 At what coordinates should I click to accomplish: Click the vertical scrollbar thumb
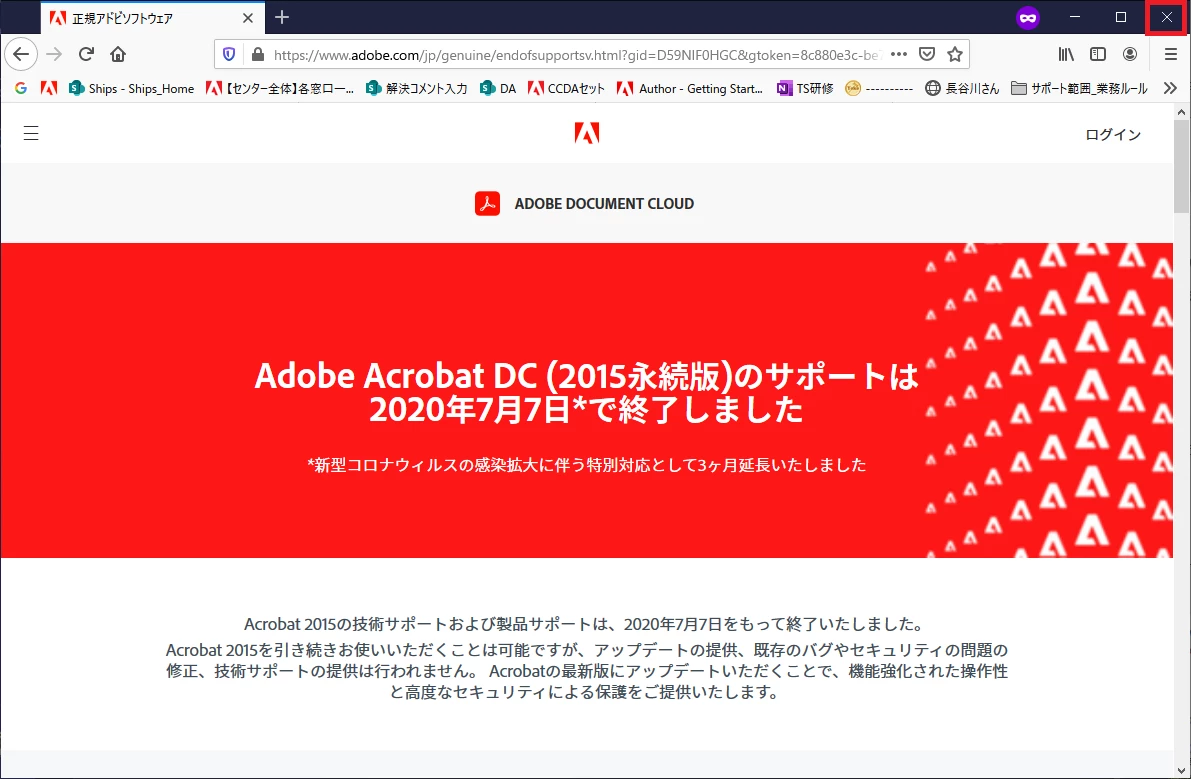click(x=1182, y=166)
